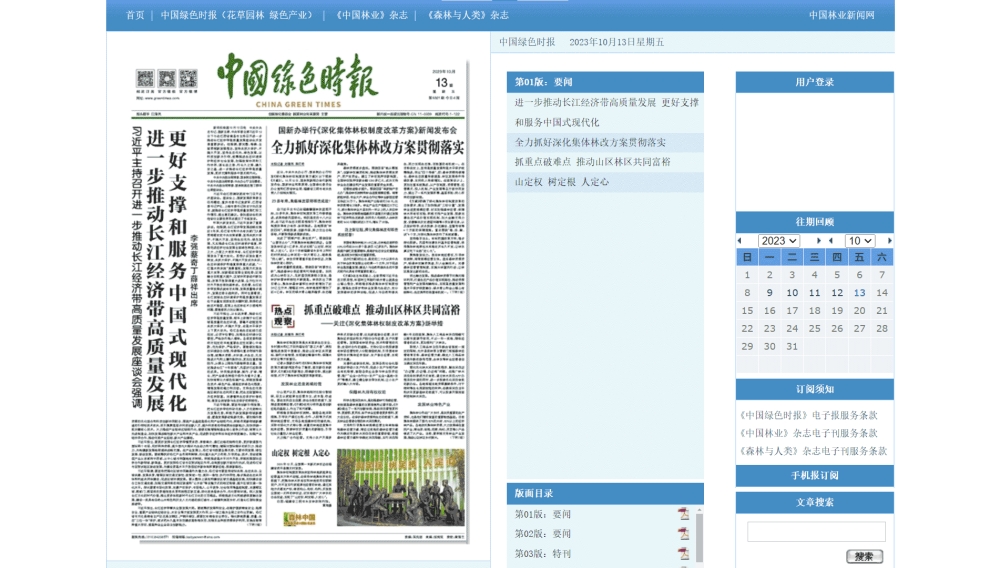Viewport: 1000px width, 568px height.
Task: Select date 11 in the calendar
Action: (x=814, y=293)
